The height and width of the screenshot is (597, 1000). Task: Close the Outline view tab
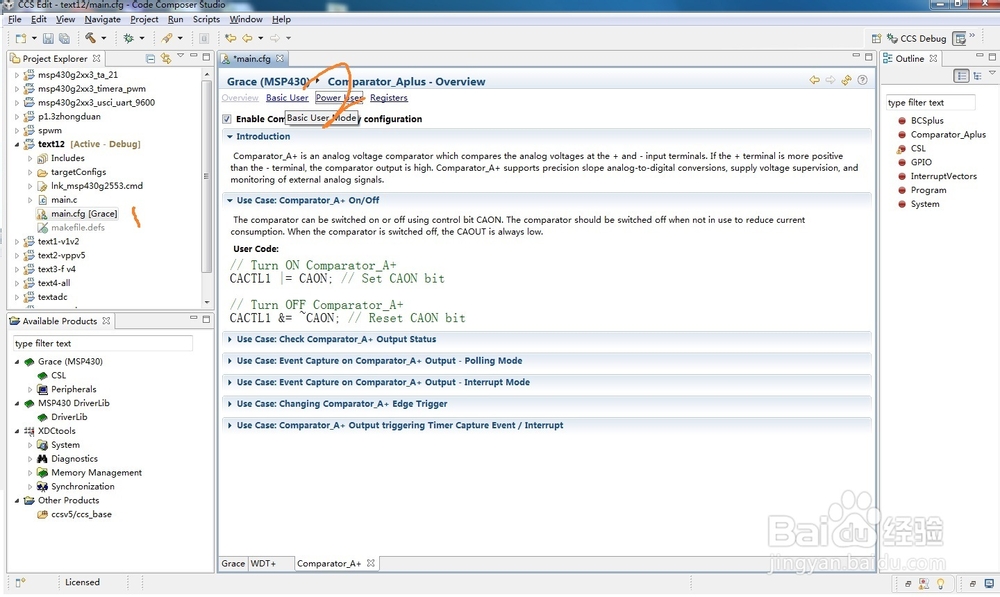pyautogui.click(x=933, y=59)
